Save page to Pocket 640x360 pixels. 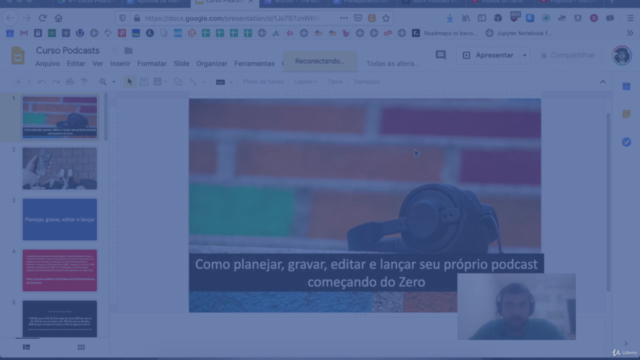click(x=358, y=18)
